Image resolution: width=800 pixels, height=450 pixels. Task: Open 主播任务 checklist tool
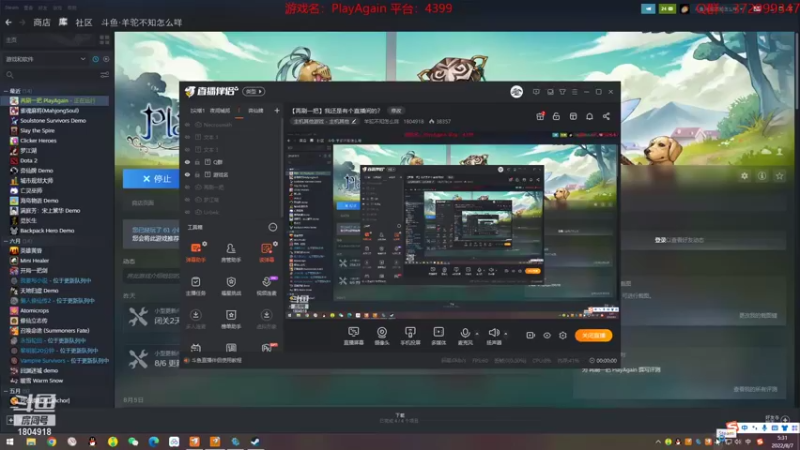click(x=195, y=286)
